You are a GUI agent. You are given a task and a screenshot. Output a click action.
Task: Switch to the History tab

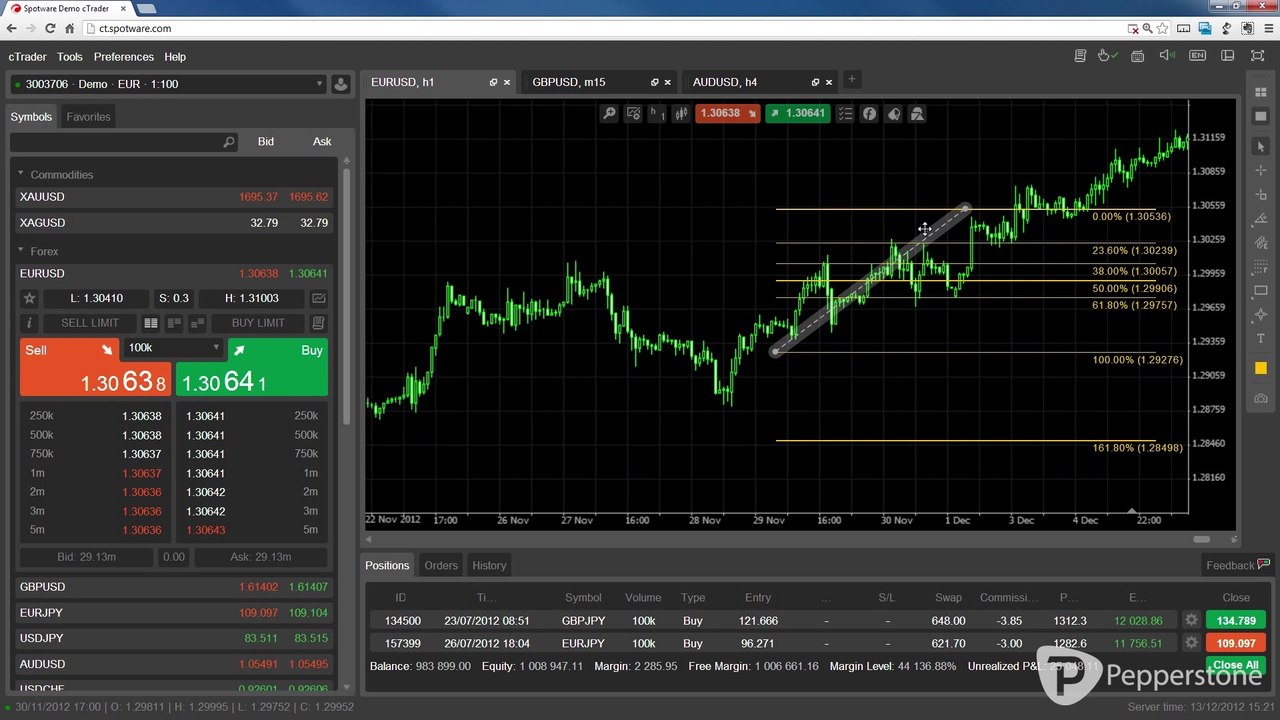pos(489,565)
